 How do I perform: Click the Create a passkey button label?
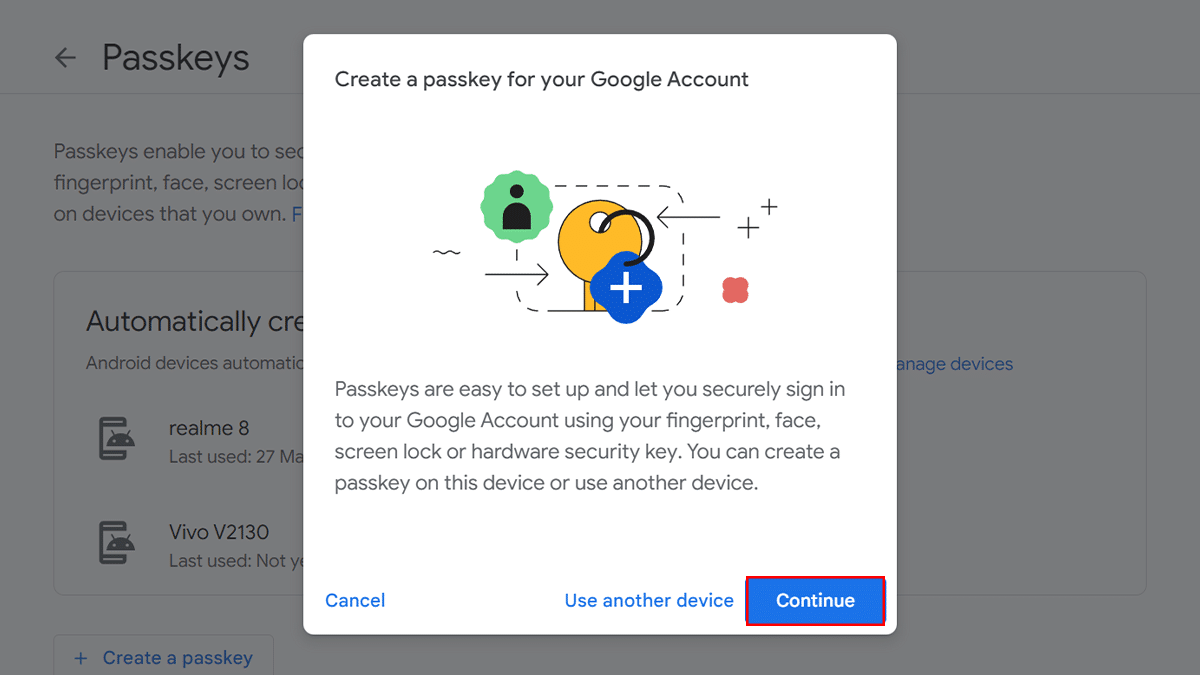pyautogui.click(x=177, y=658)
